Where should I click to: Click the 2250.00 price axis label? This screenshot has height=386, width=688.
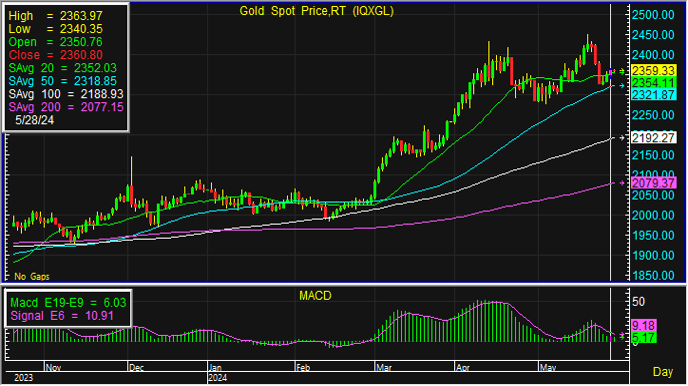click(x=653, y=115)
